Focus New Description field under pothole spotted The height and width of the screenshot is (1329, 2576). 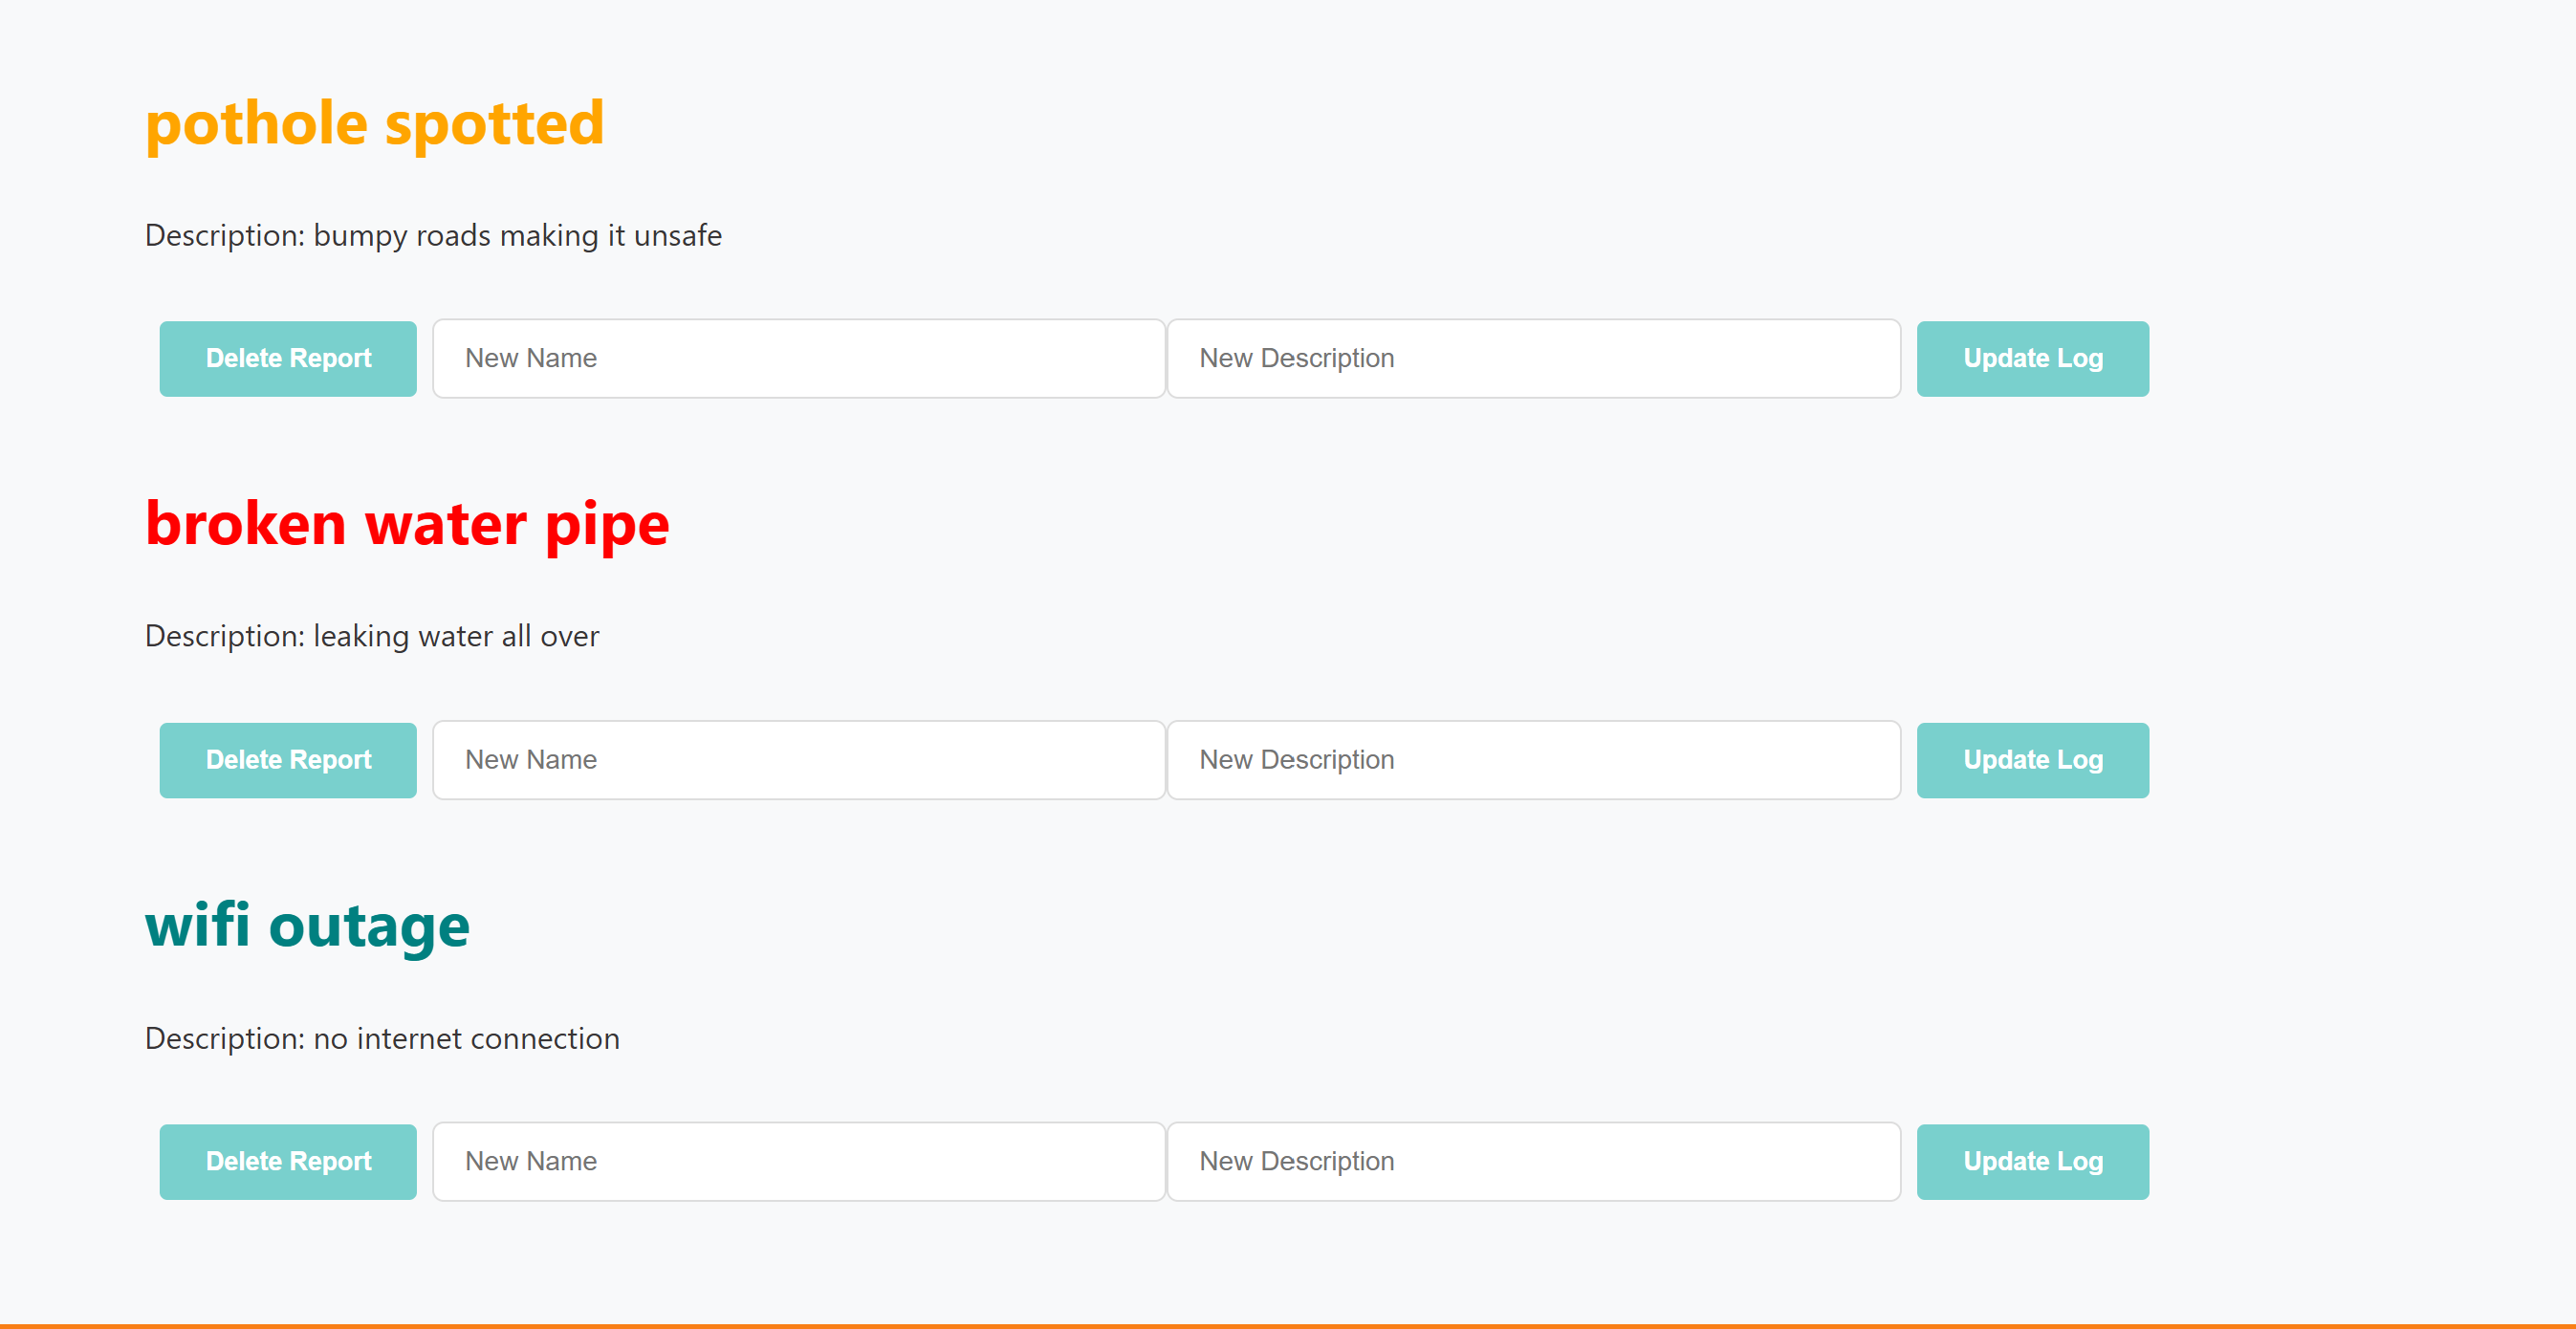(1533, 358)
